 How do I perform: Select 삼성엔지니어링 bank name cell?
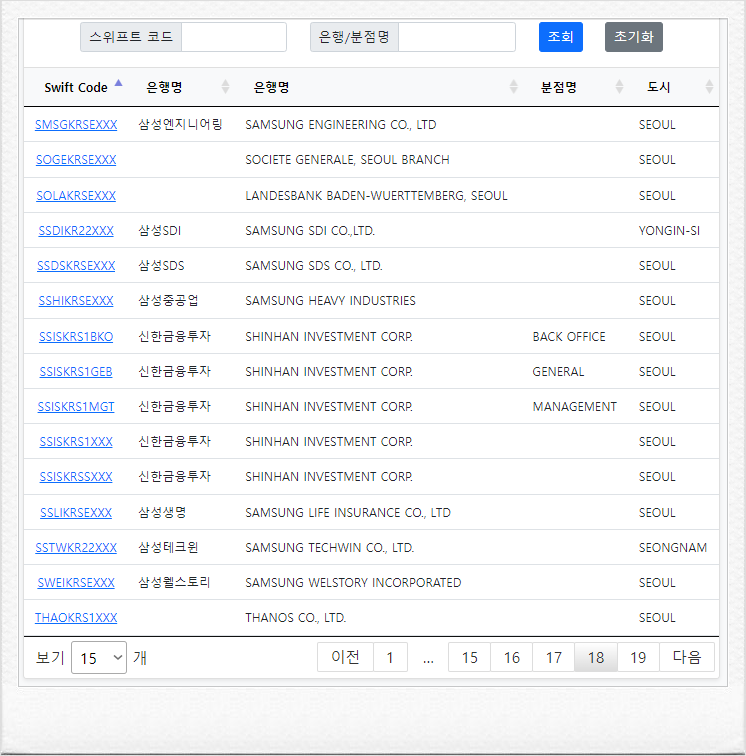point(180,124)
